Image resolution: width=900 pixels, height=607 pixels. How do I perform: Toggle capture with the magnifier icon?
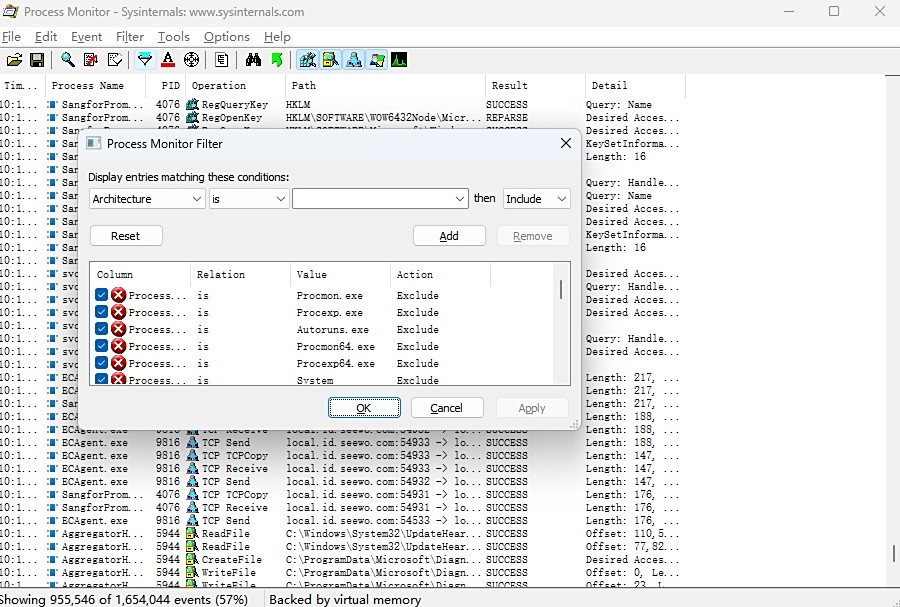pyautogui.click(x=68, y=60)
